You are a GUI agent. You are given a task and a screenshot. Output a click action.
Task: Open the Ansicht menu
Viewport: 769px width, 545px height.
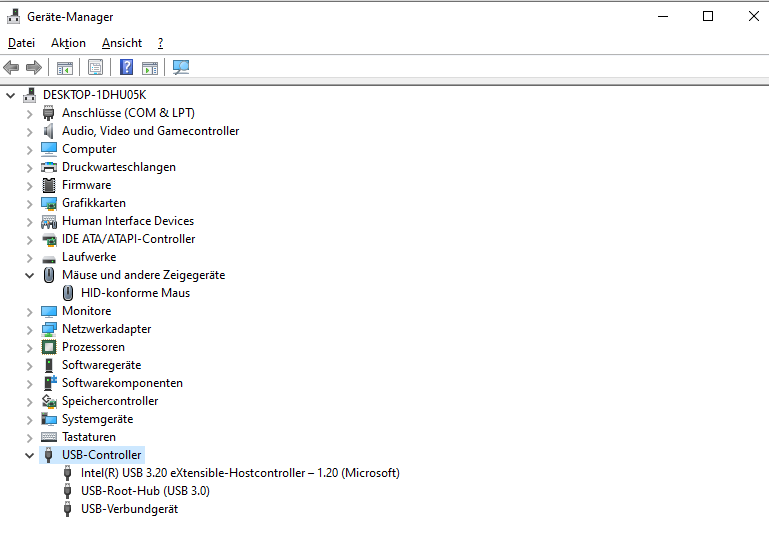[122, 43]
